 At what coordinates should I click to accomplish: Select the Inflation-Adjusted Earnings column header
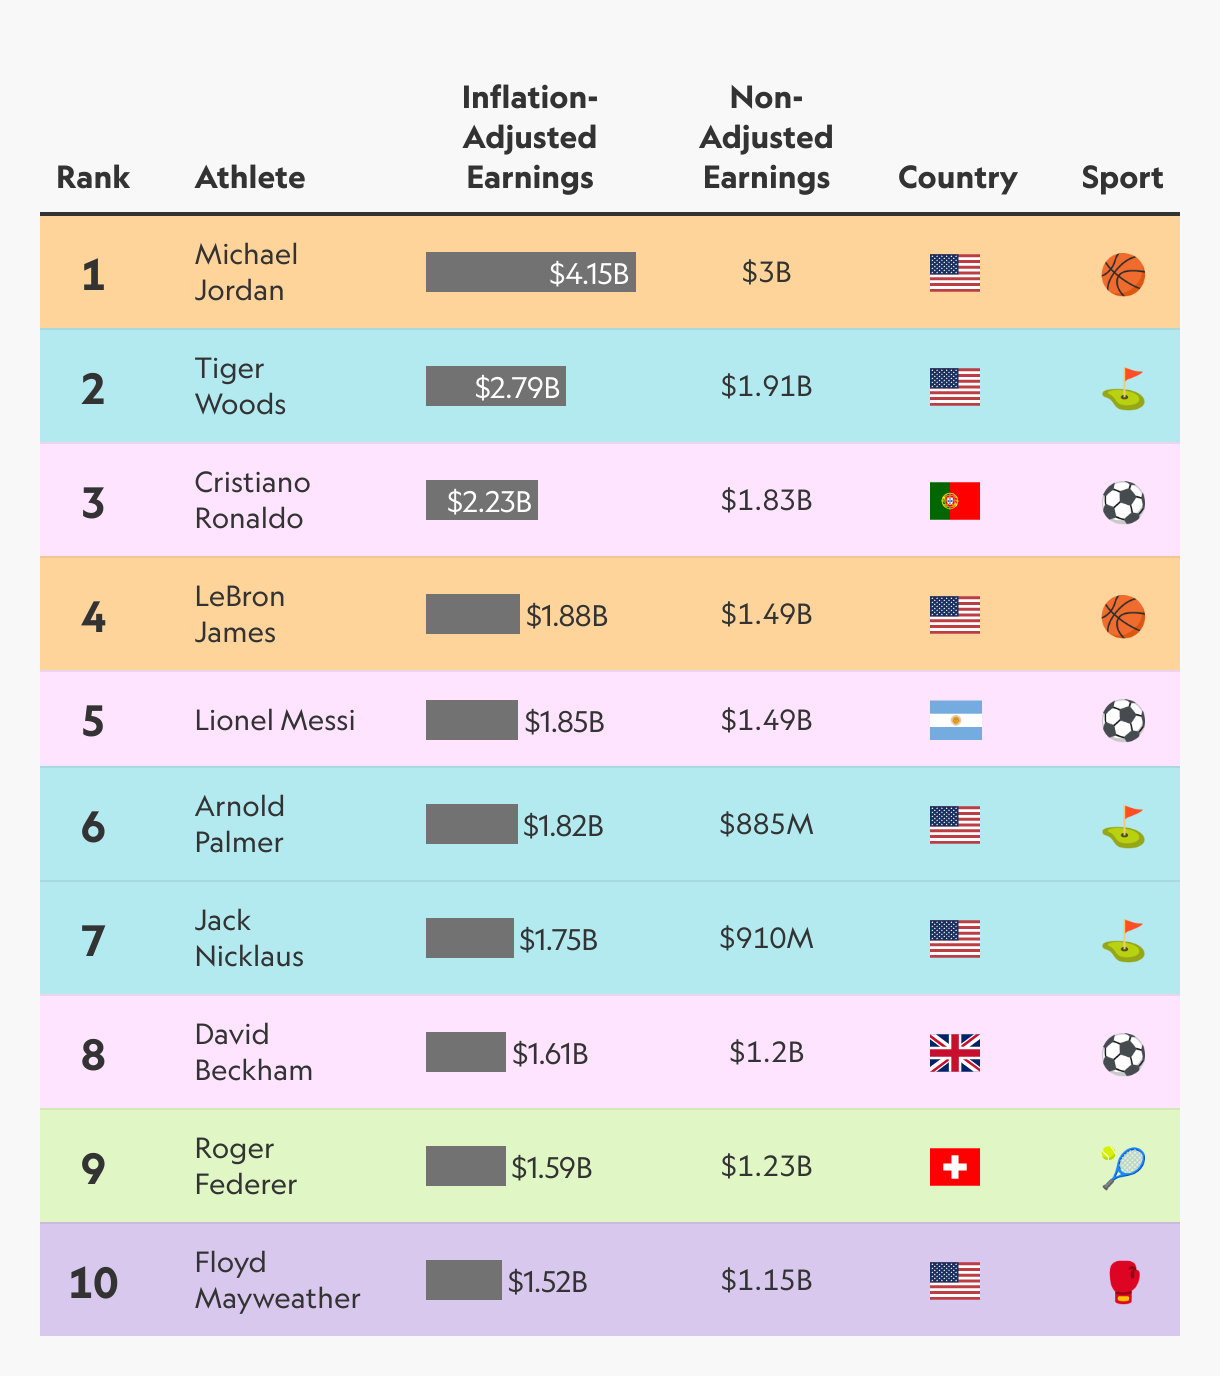pyautogui.click(x=530, y=138)
